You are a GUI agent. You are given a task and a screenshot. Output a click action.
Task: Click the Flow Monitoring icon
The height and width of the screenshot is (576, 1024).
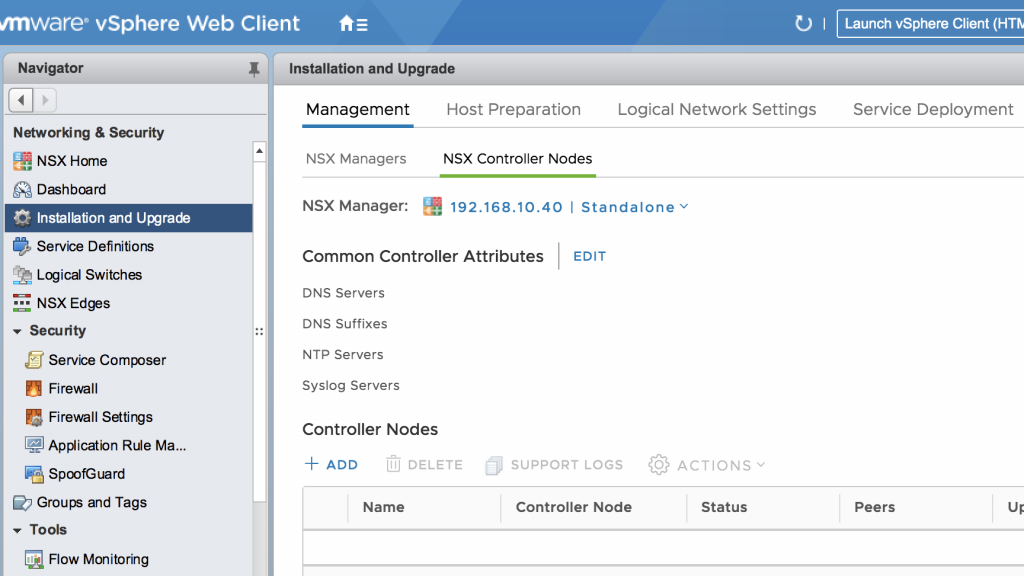[34, 559]
